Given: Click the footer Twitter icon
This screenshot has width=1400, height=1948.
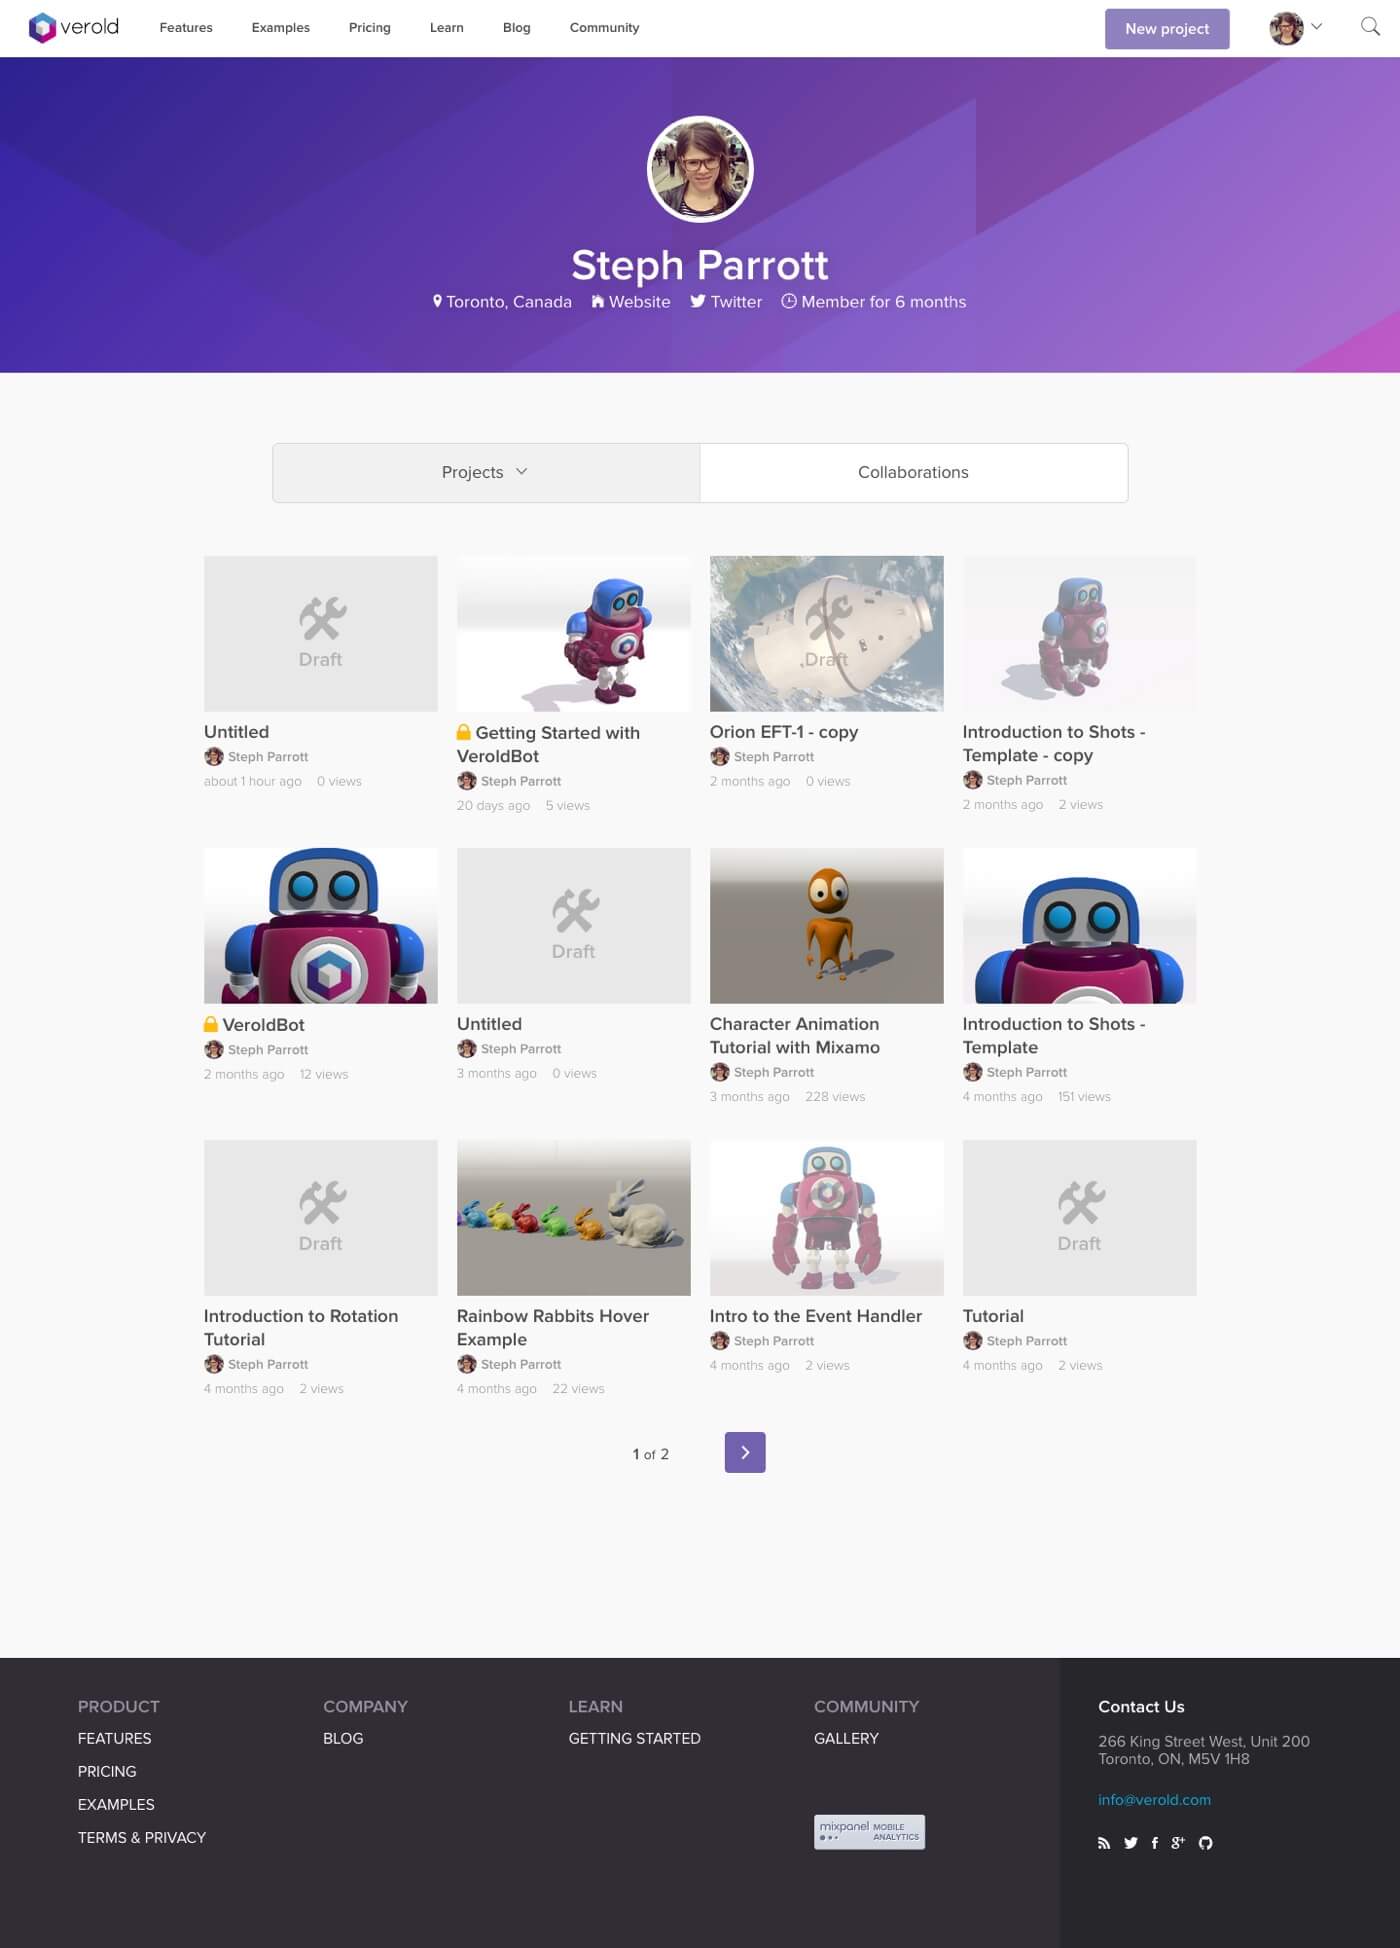Looking at the screenshot, I should click(1131, 1843).
